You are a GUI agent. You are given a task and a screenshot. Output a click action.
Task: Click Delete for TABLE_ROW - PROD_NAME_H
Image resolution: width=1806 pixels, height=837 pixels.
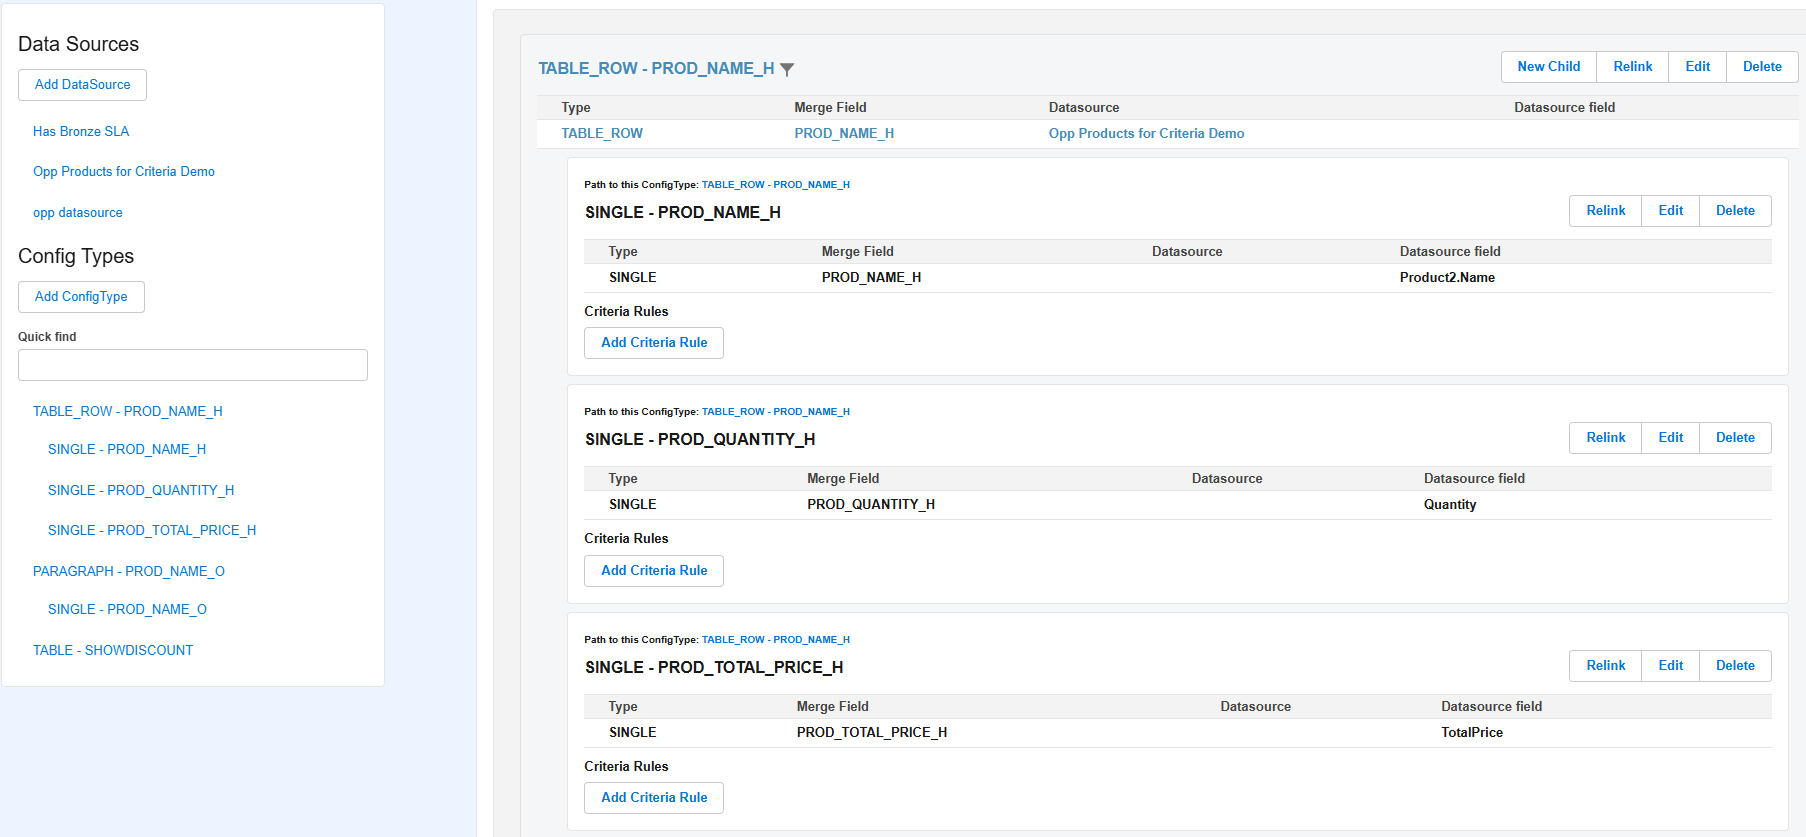[1762, 67]
